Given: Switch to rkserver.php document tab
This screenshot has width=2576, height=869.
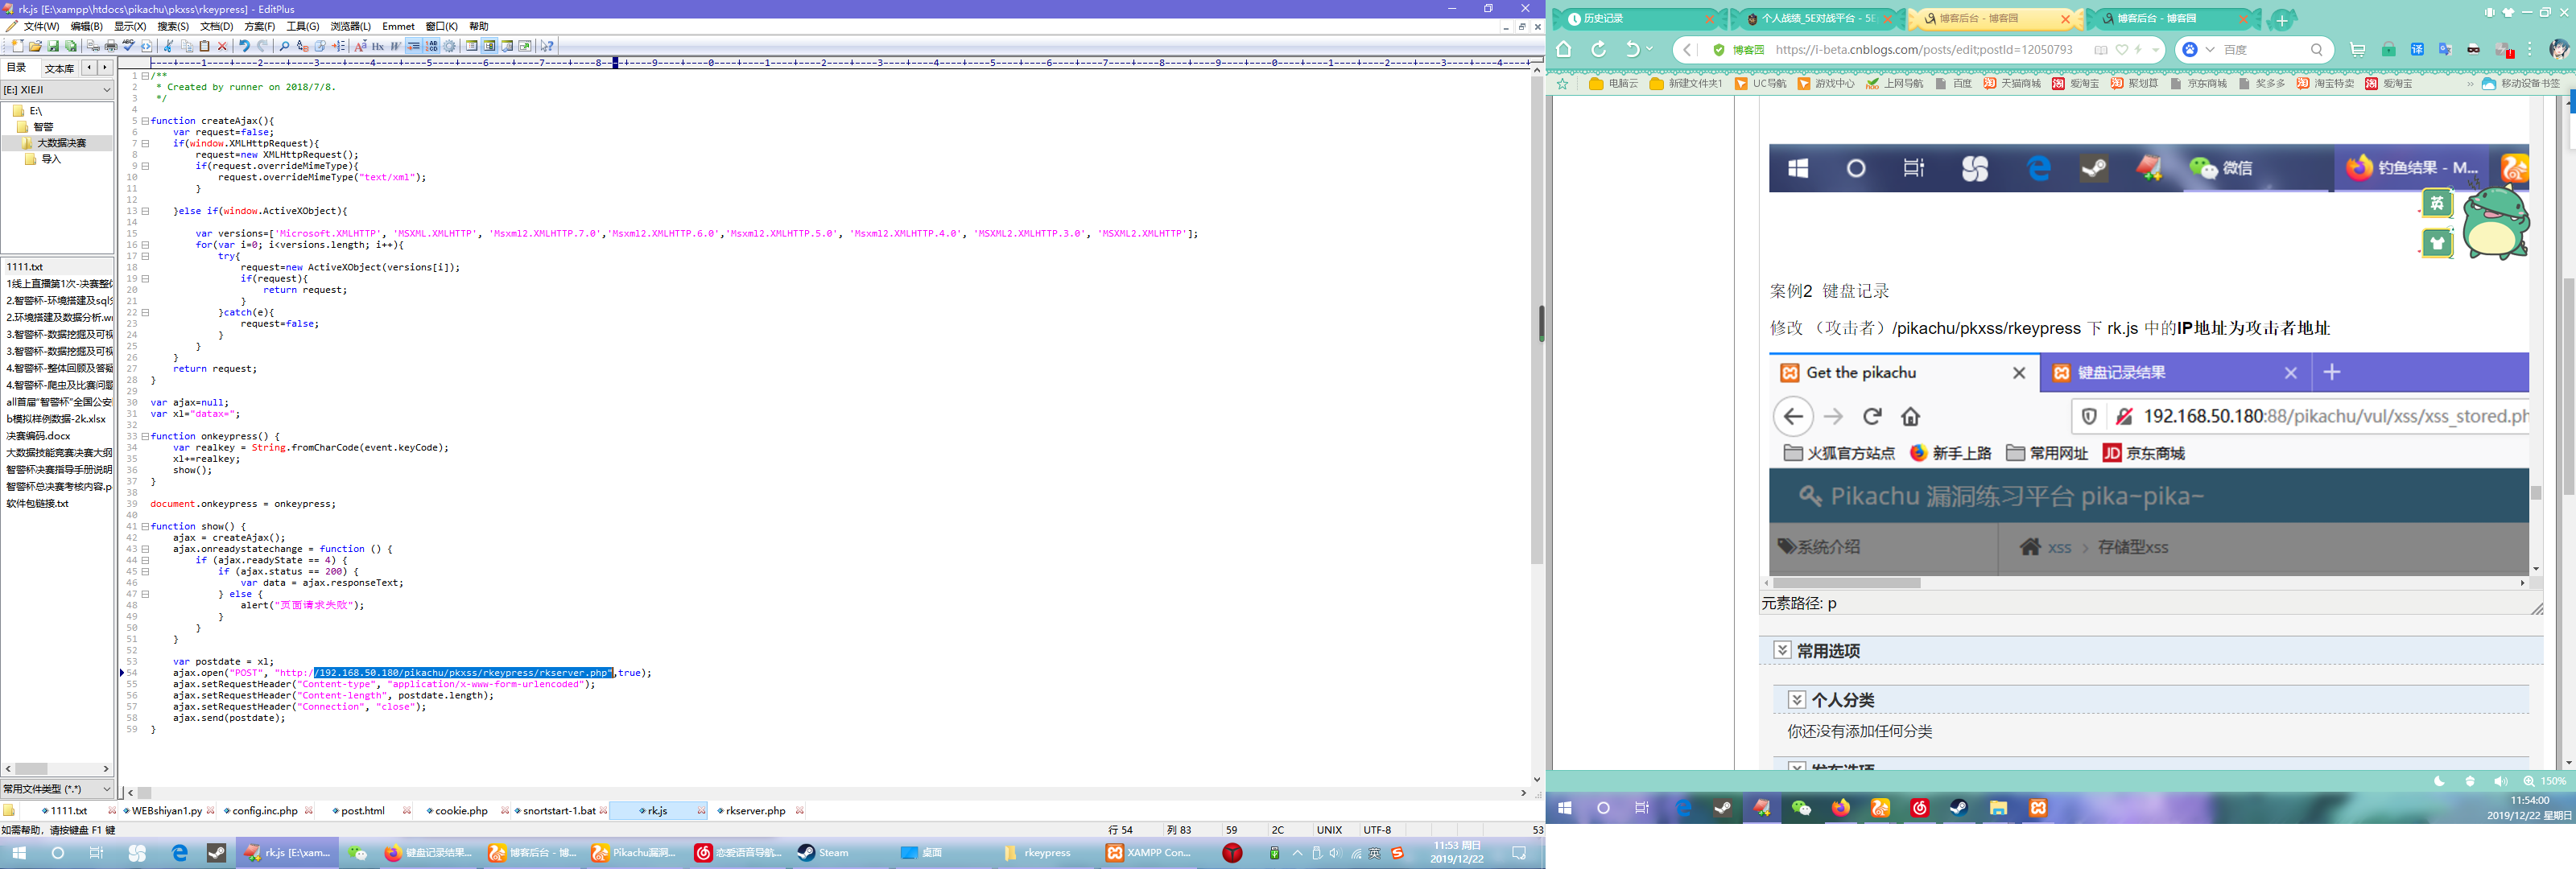Looking at the screenshot, I should [755, 811].
